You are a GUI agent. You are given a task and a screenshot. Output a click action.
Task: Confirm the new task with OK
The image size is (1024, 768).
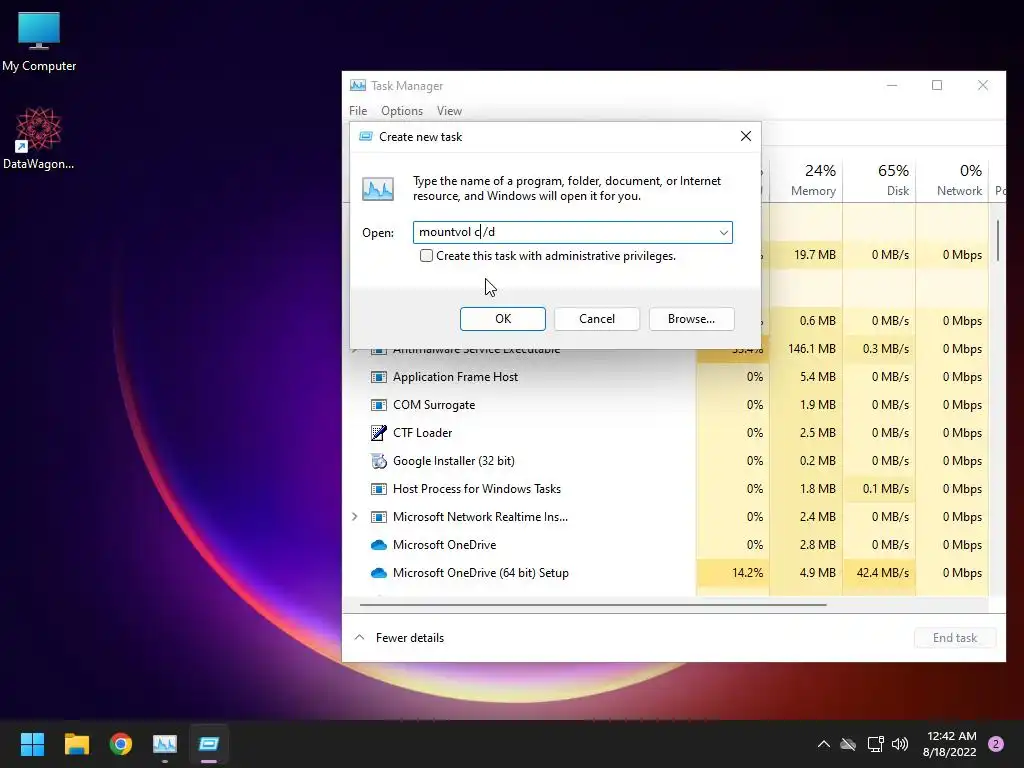click(503, 319)
